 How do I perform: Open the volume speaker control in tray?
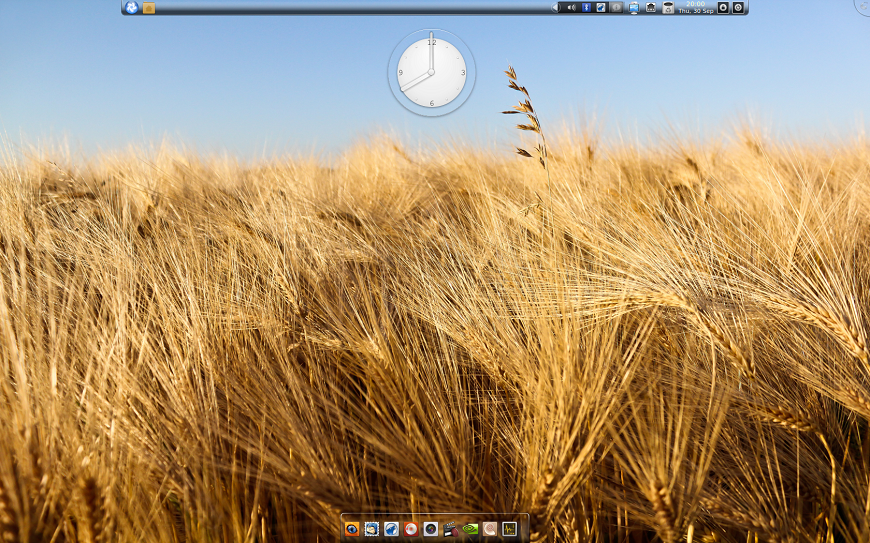571,7
